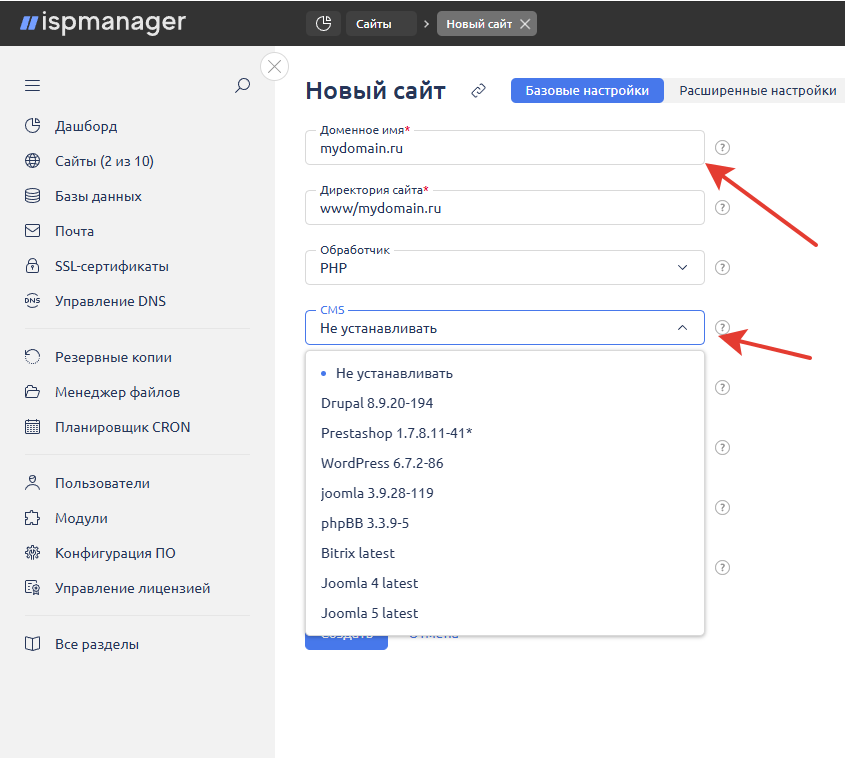This screenshot has width=845, height=758.
Task: Go to Управление DNS
Action: (110, 301)
